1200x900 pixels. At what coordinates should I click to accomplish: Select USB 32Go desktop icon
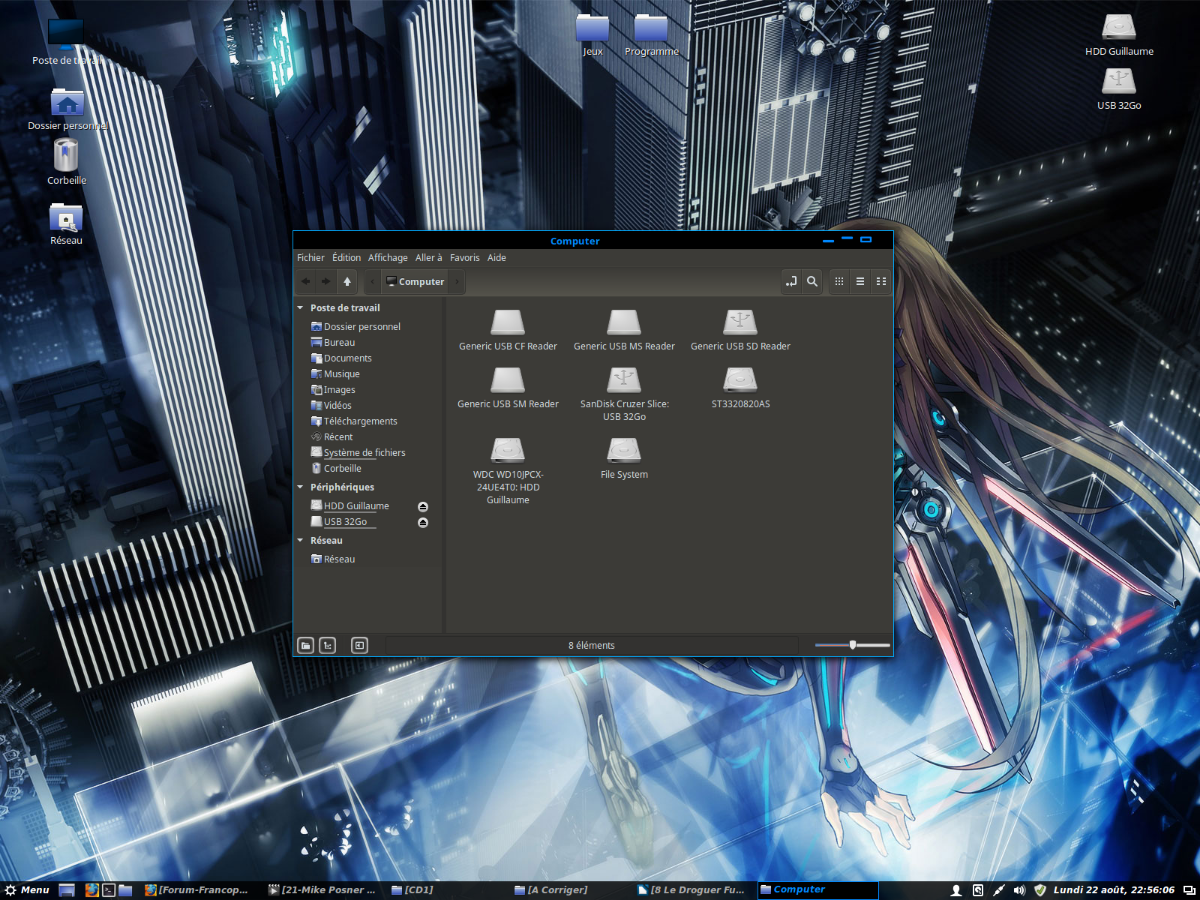(x=1119, y=89)
